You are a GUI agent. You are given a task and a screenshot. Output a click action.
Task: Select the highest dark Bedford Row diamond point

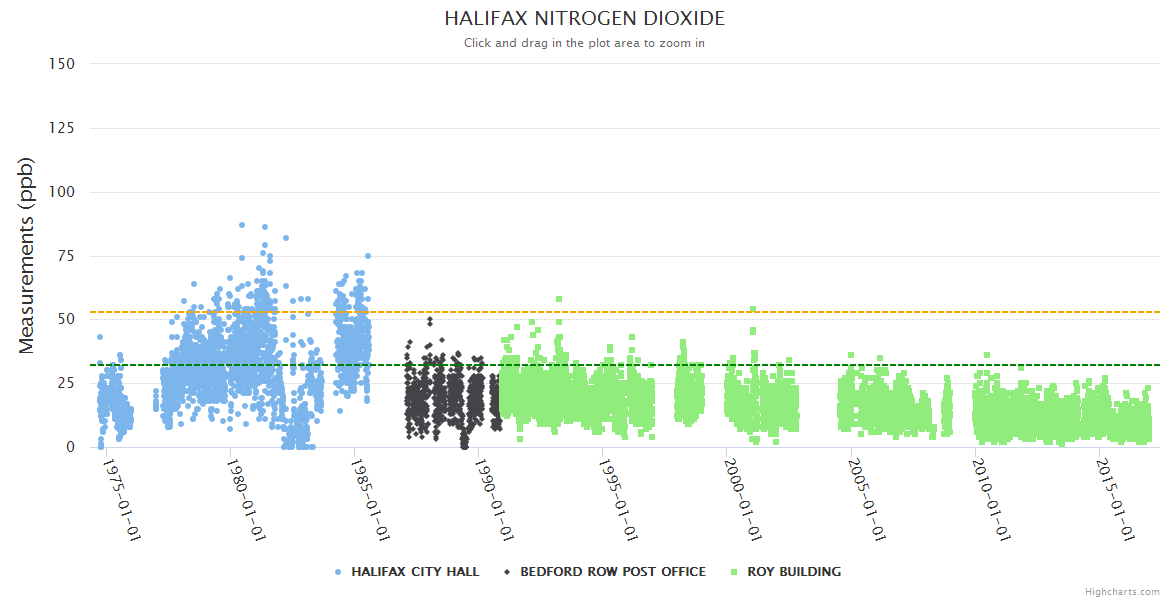[430, 320]
